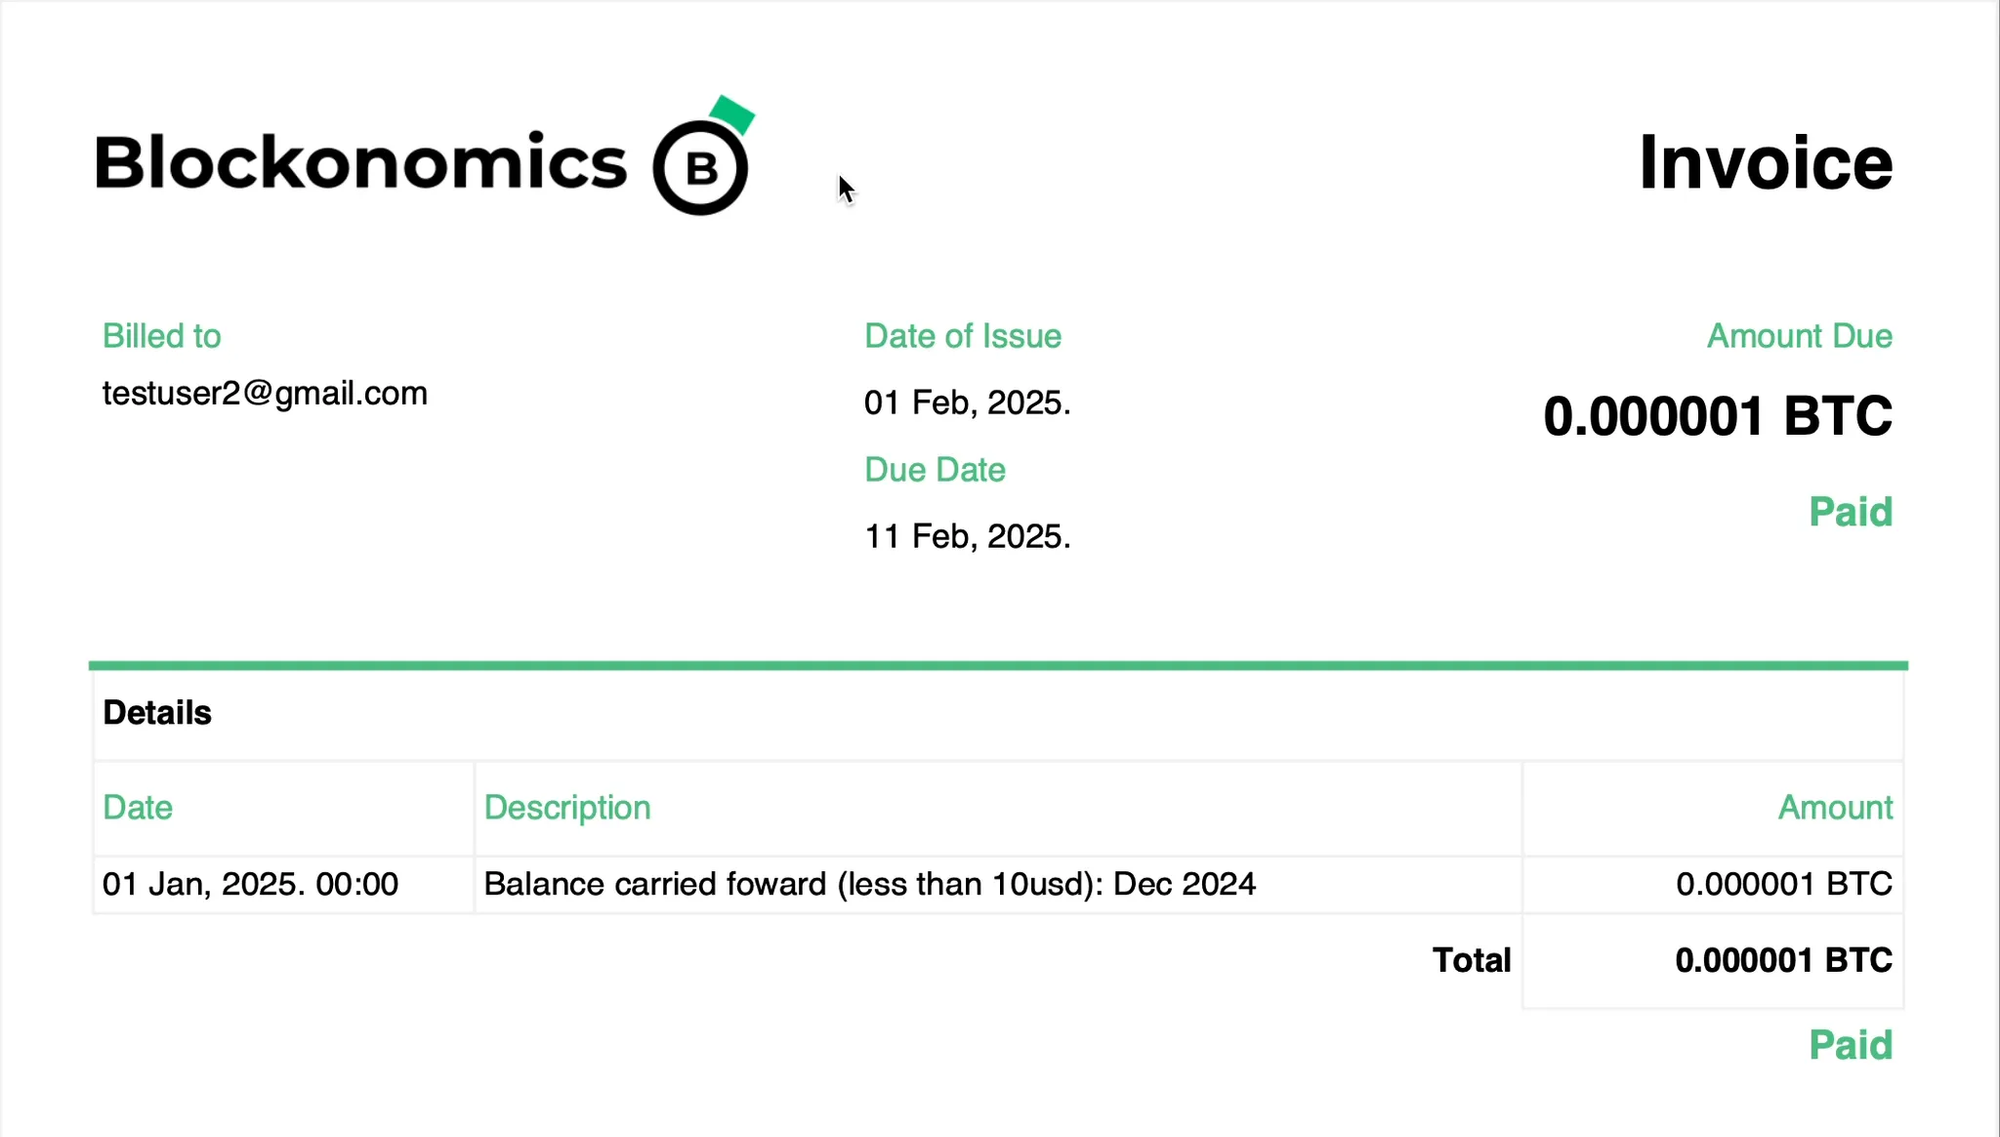Click the Description column header
This screenshot has width=2000, height=1137.
[x=567, y=808]
